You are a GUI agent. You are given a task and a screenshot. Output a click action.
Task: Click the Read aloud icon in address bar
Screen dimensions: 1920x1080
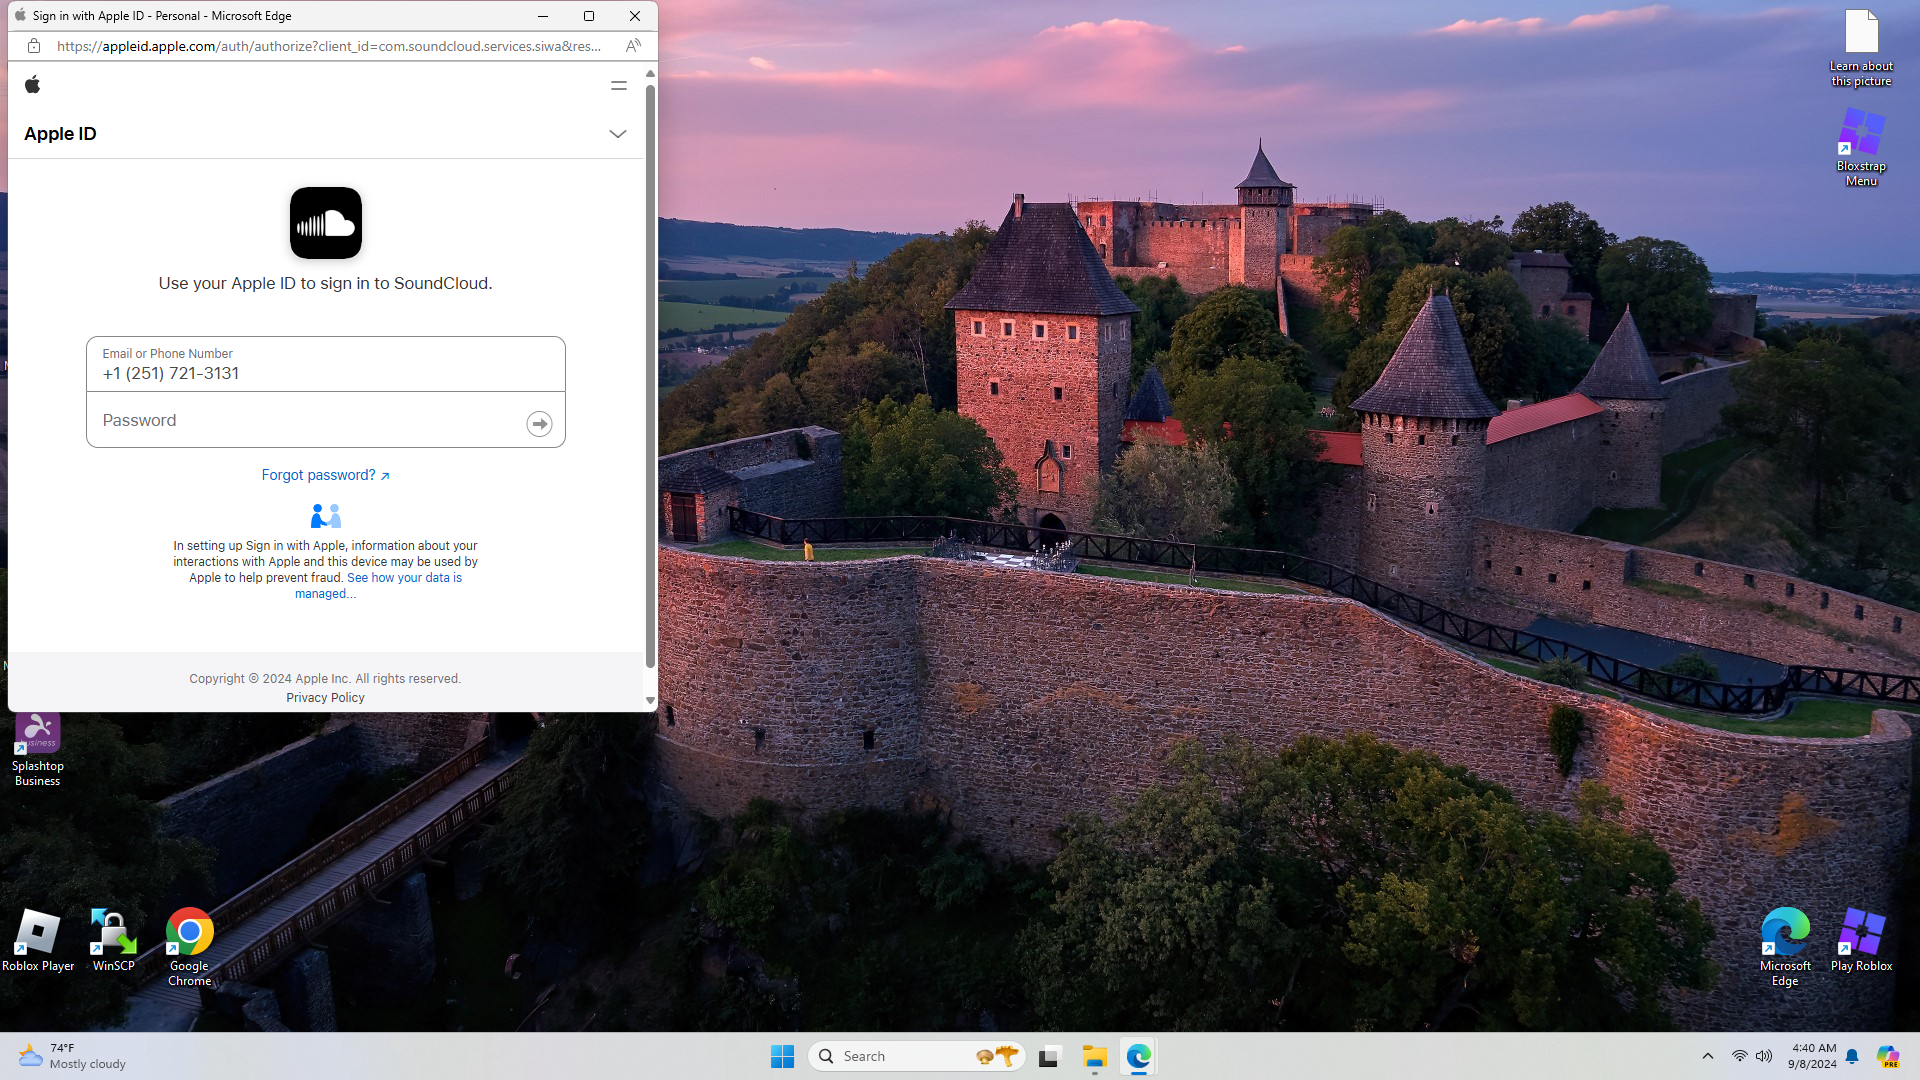pyautogui.click(x=633, y=46)
